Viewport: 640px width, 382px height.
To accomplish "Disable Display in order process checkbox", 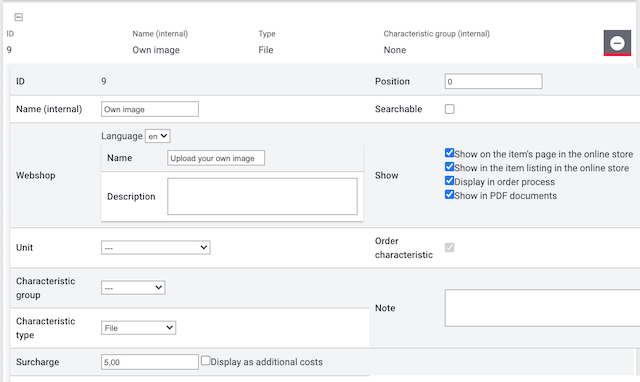I will pos(449,181).
